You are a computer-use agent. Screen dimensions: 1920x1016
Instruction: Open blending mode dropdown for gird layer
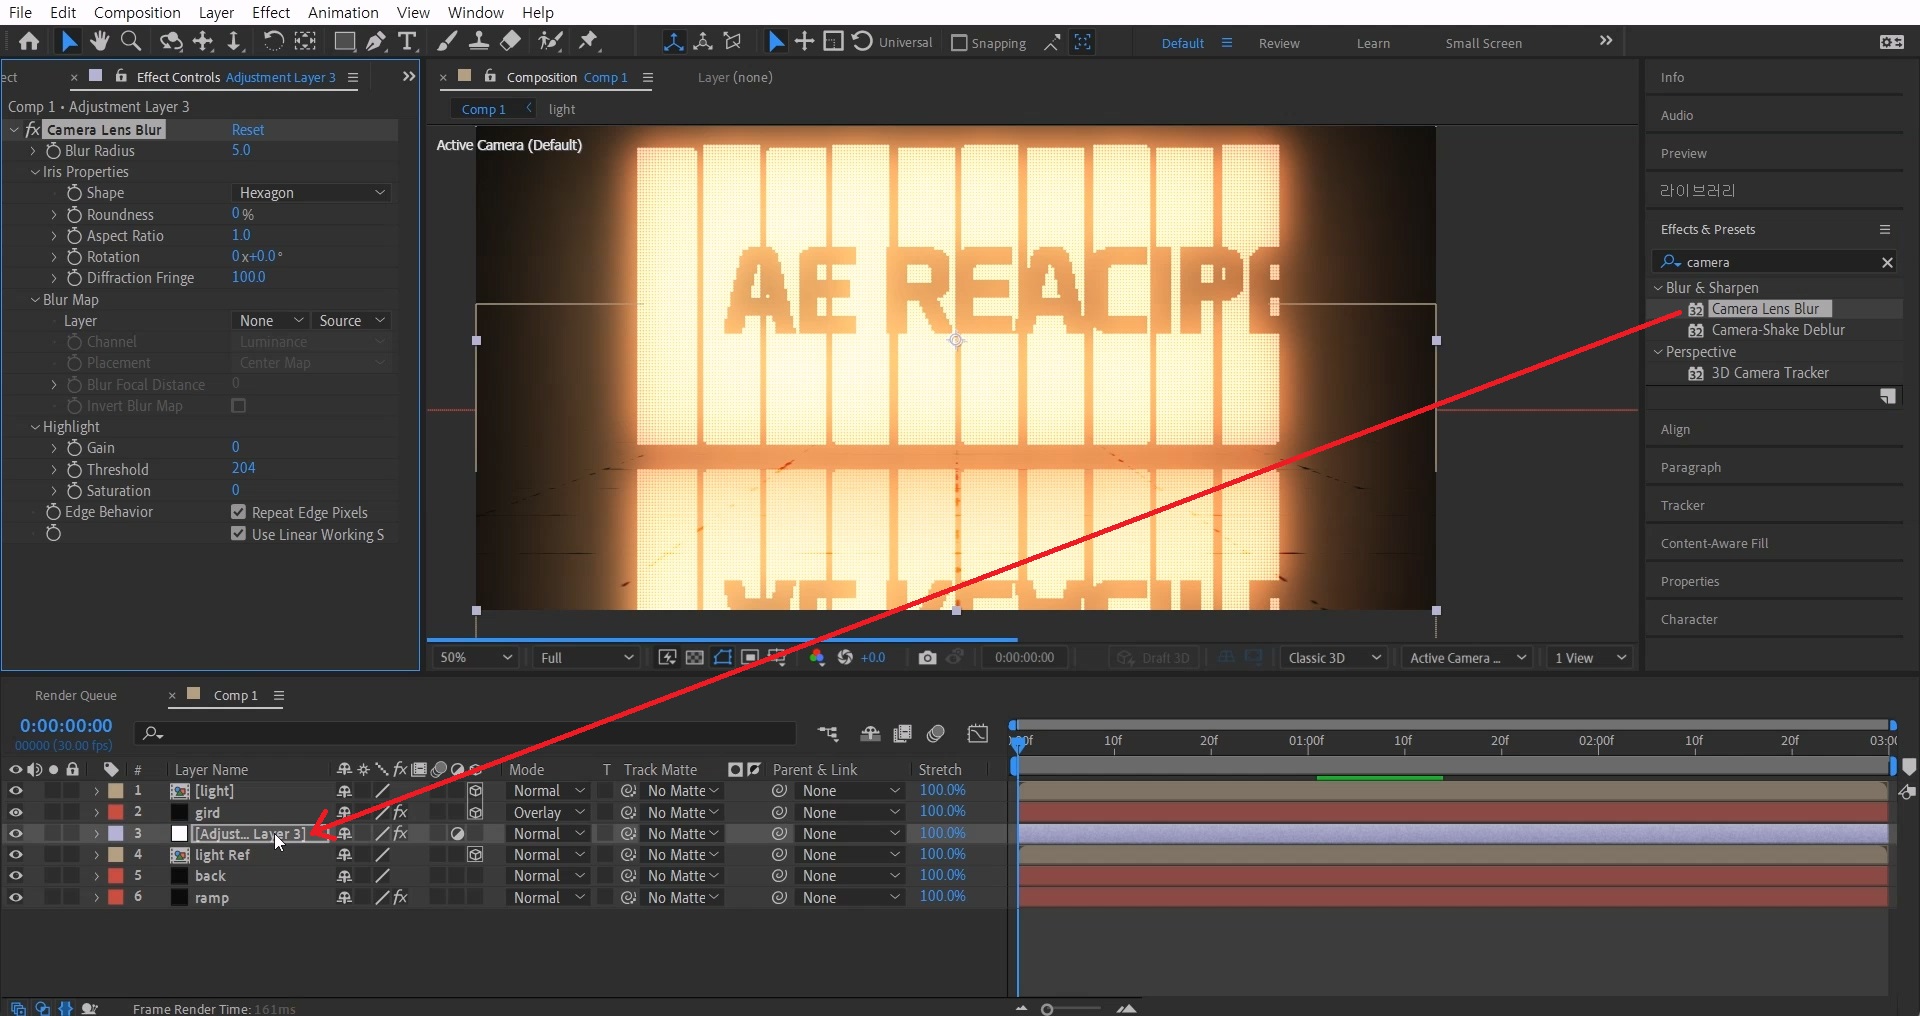coord(549,813)
